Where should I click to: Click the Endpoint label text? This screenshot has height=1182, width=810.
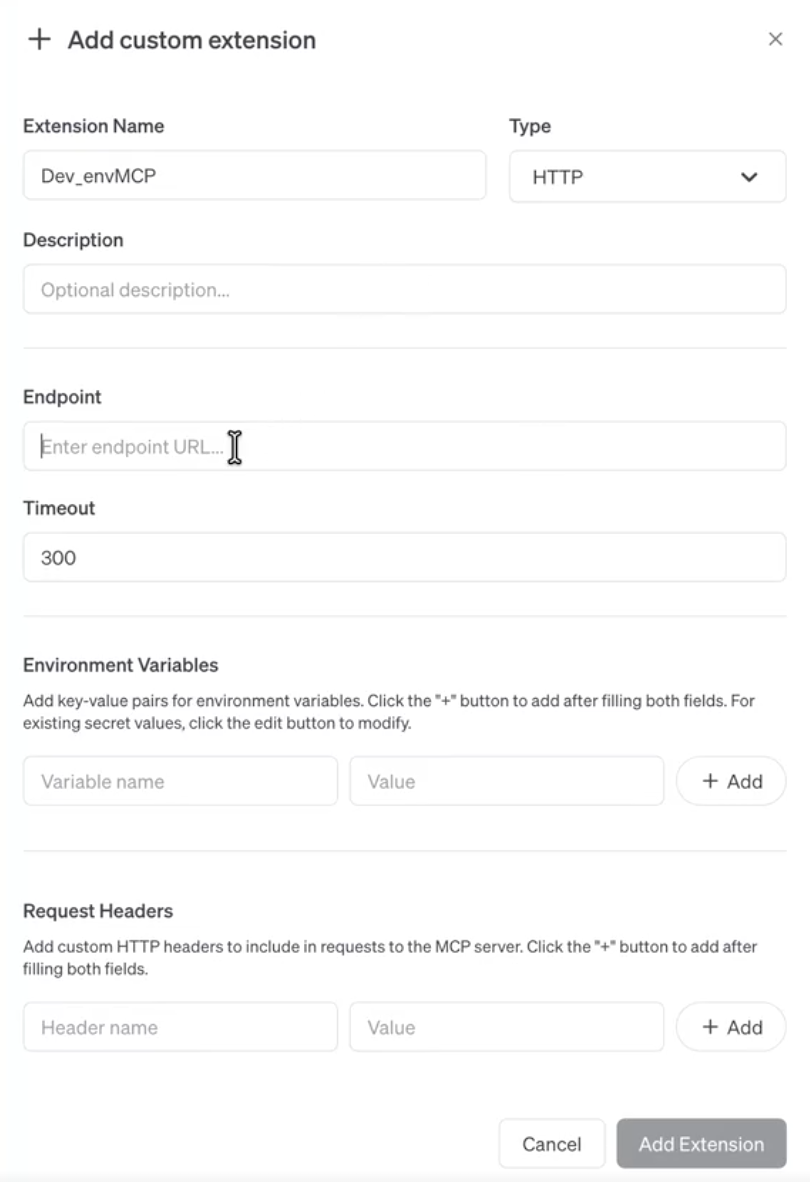(62, 397)
